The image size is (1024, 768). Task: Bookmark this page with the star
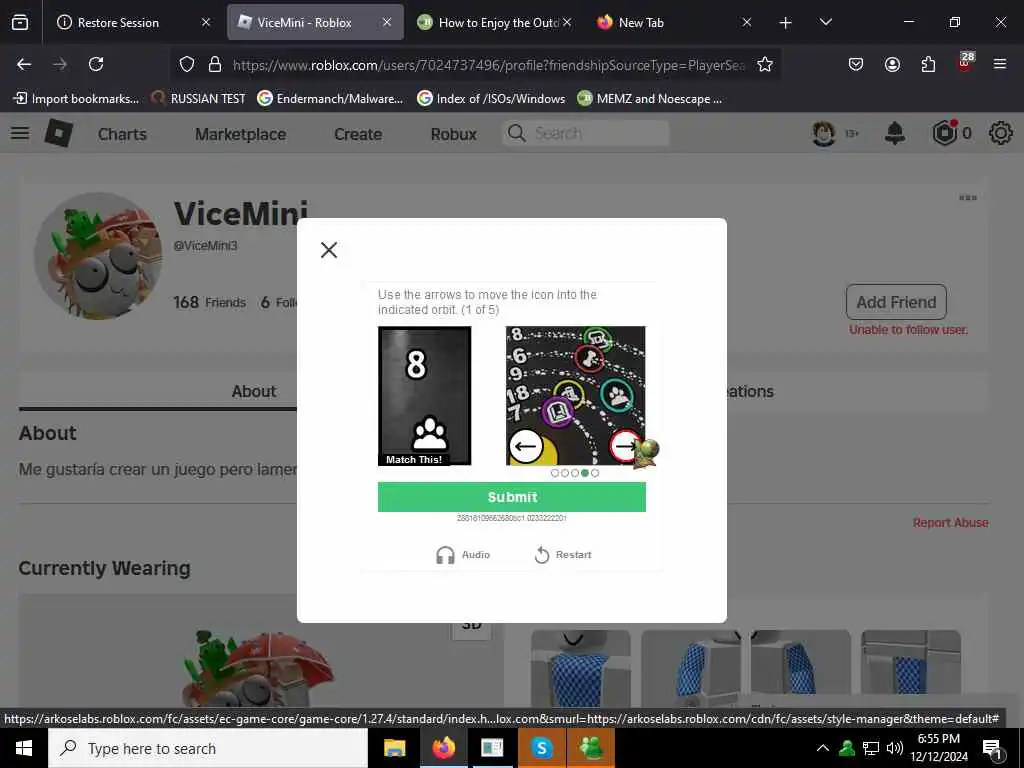coord(765,64)
